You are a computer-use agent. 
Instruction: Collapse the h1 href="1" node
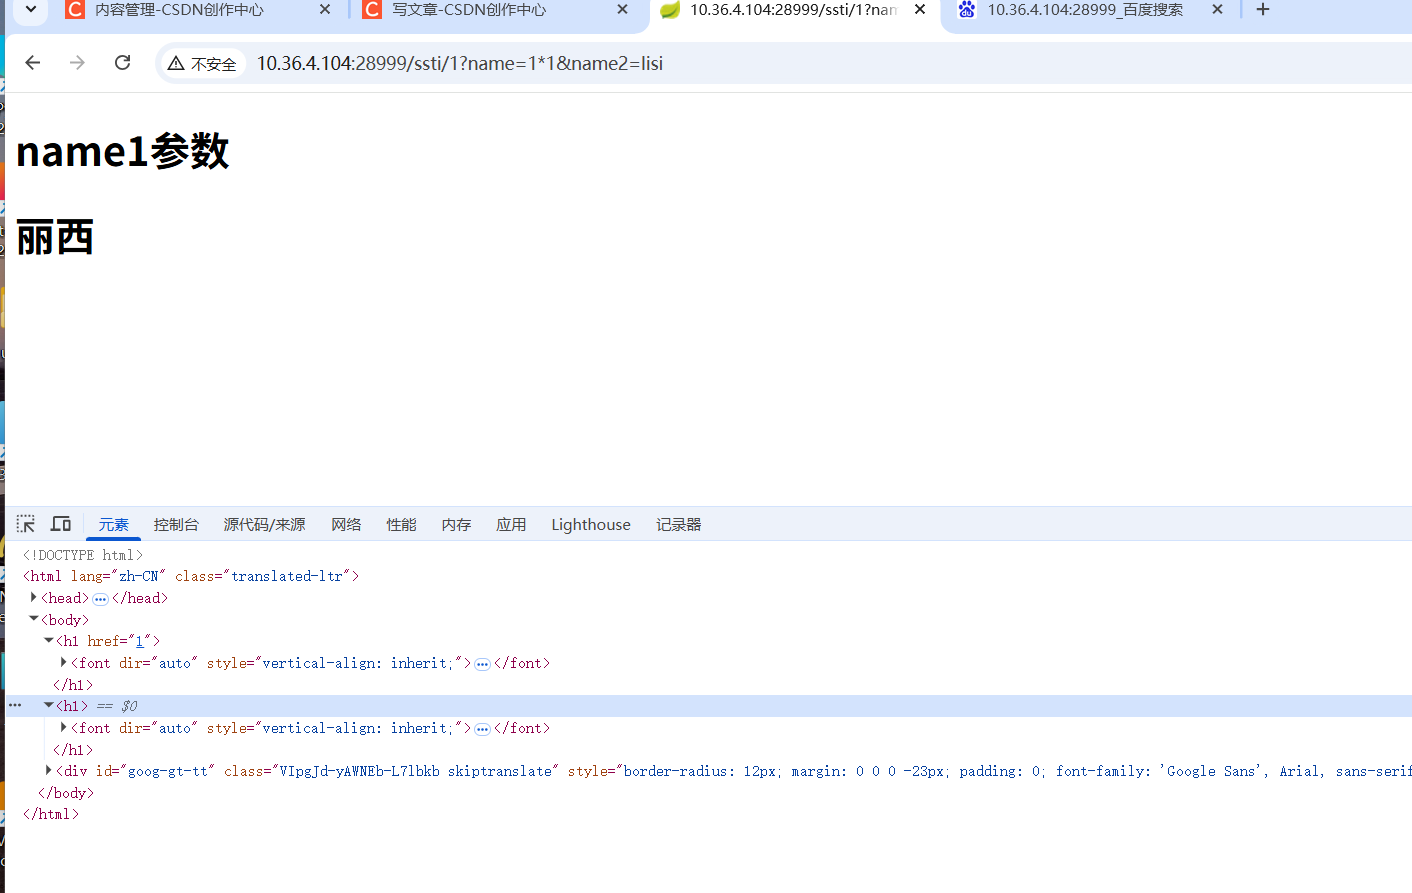(x=49, y=640)
